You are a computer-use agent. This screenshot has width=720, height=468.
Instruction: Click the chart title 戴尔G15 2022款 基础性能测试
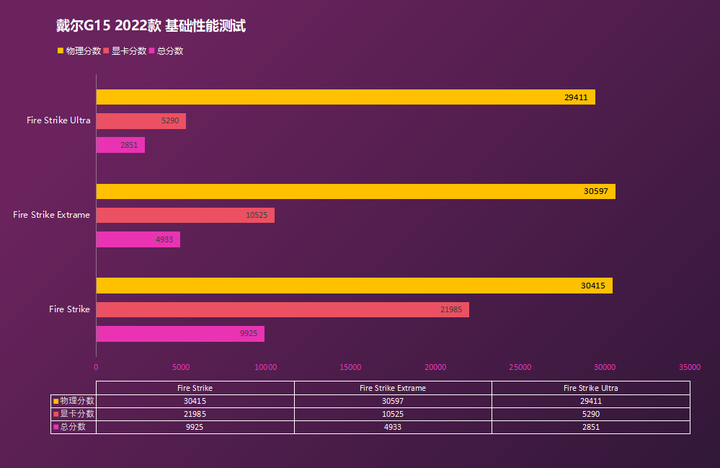click(151, 26)
